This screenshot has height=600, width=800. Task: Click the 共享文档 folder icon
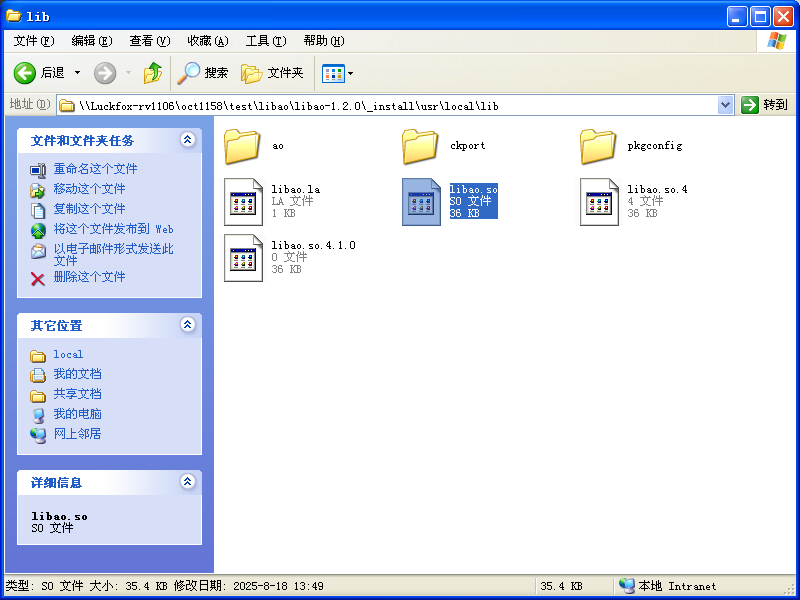click(38, 395)
